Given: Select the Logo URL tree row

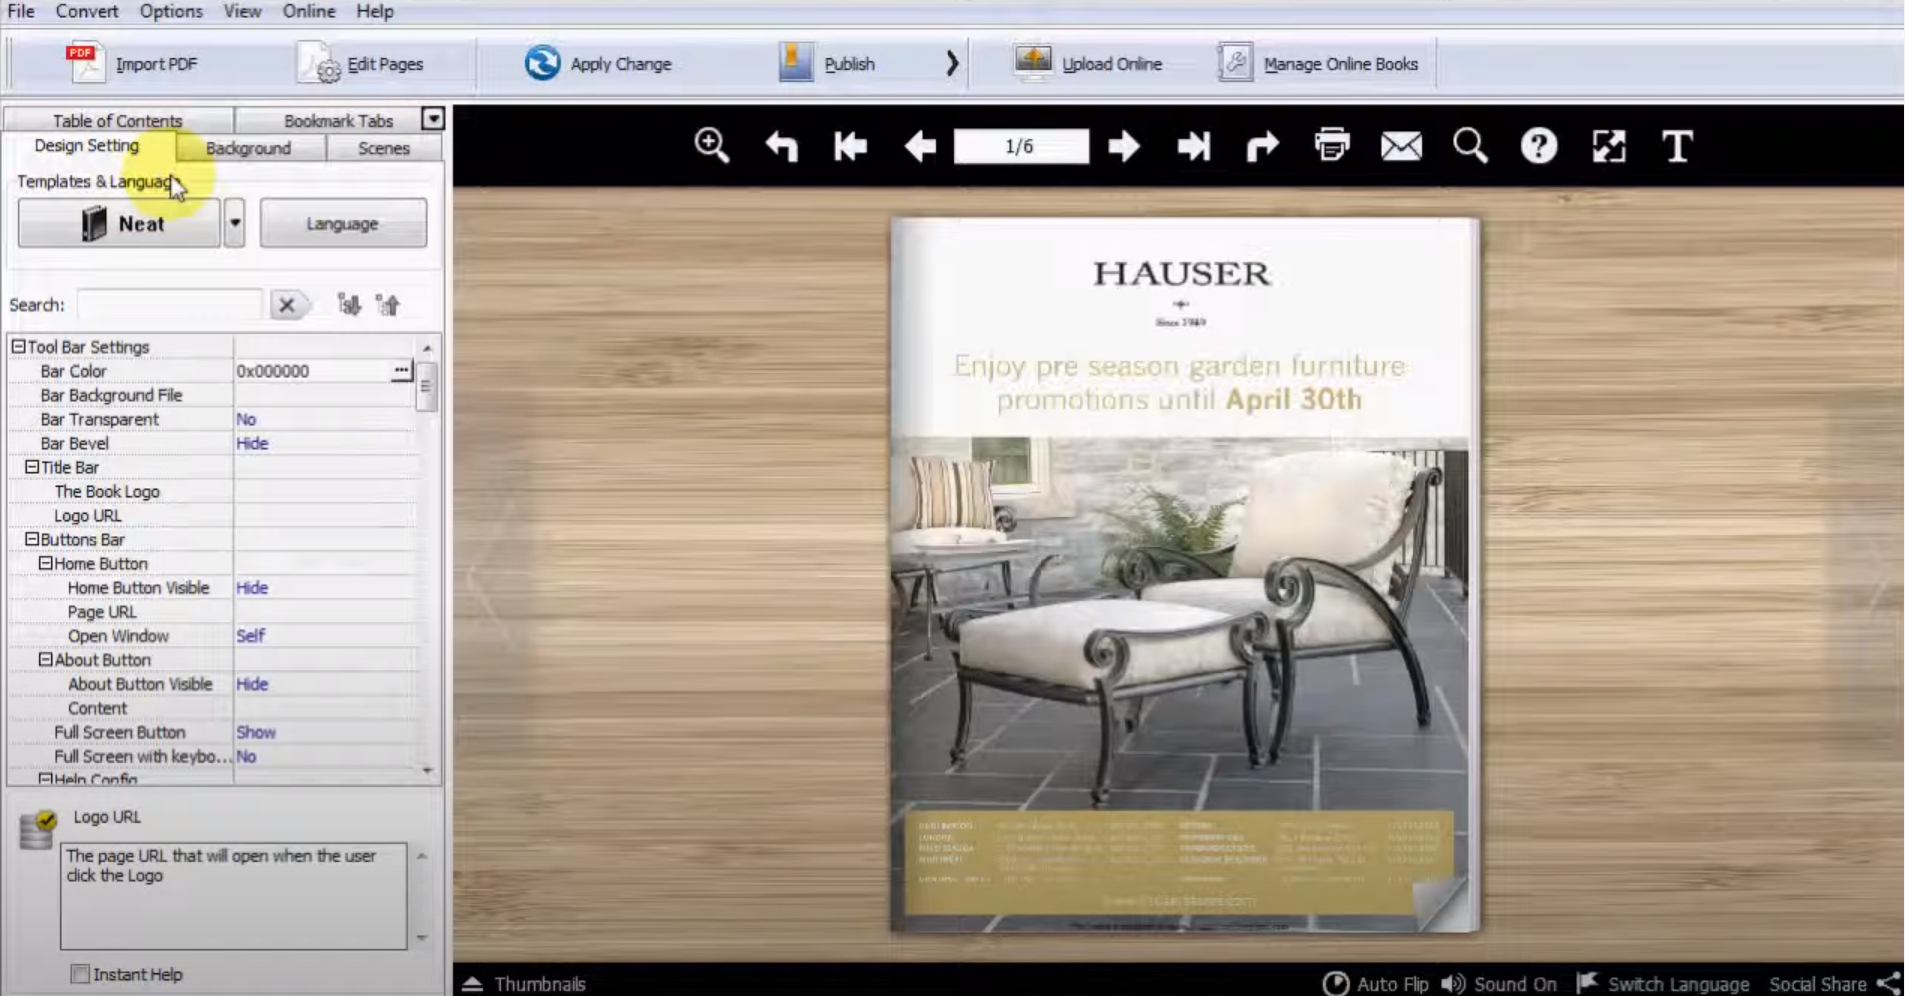Looking at the screenshot, I should tap(212, 516).
